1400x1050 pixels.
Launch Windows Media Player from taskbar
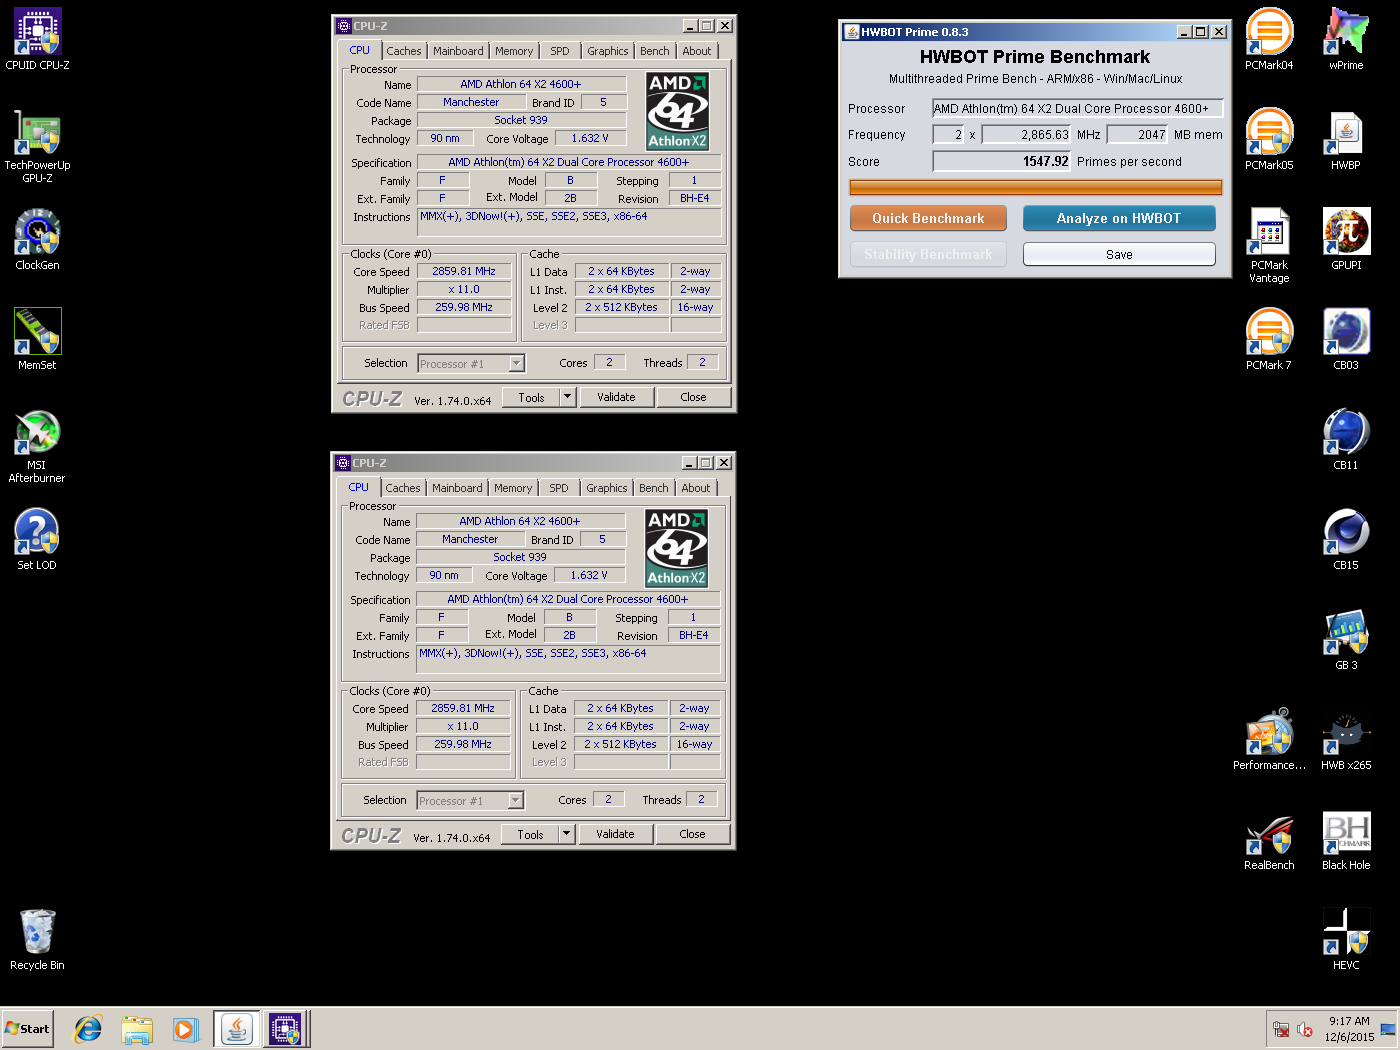click(186, 1029)
